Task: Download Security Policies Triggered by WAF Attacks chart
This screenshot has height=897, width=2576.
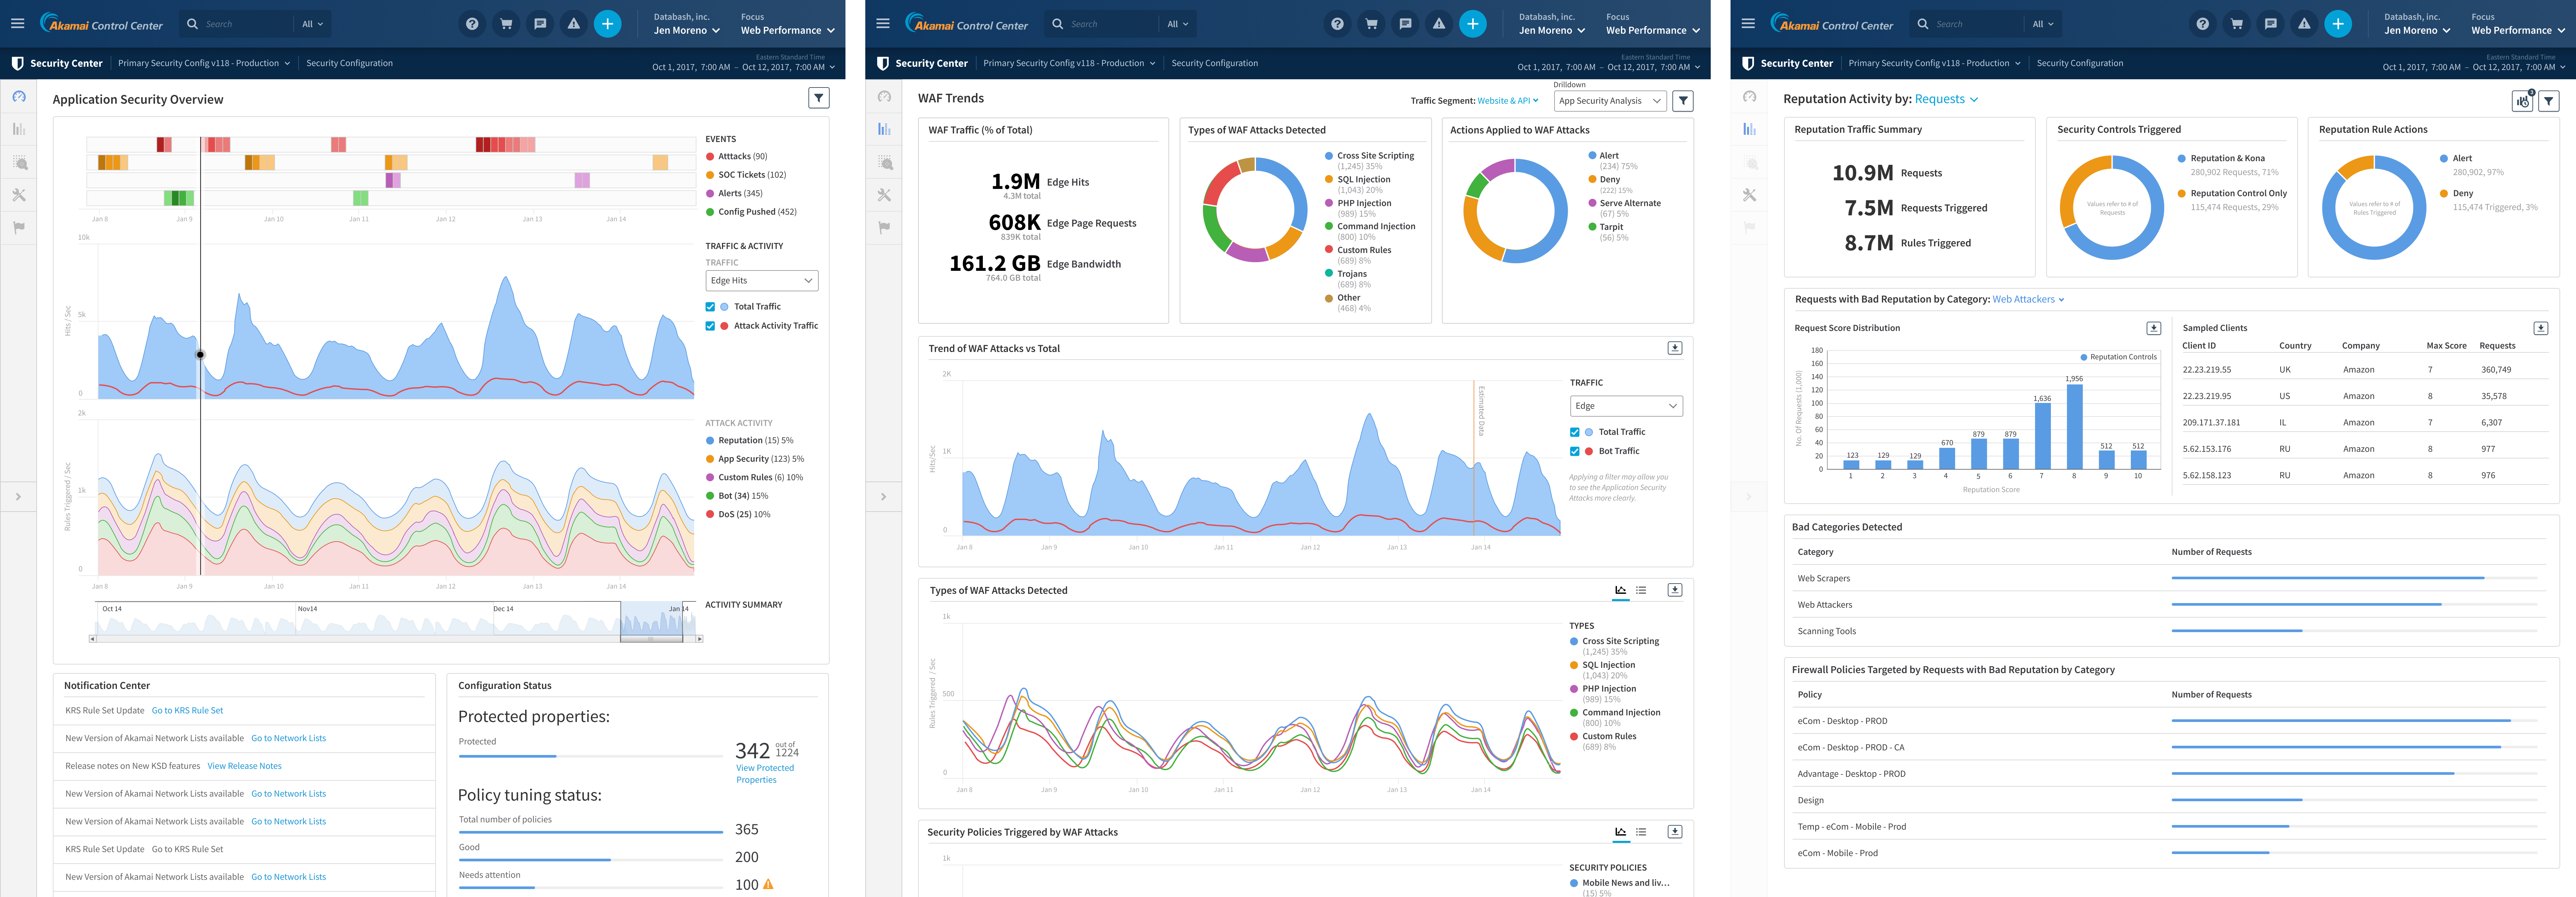Action: point(1675,832)
